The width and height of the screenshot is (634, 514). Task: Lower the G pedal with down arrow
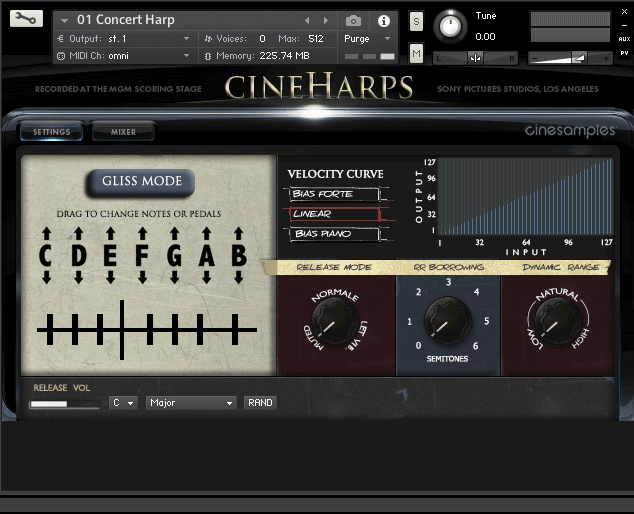pos(174,277)
